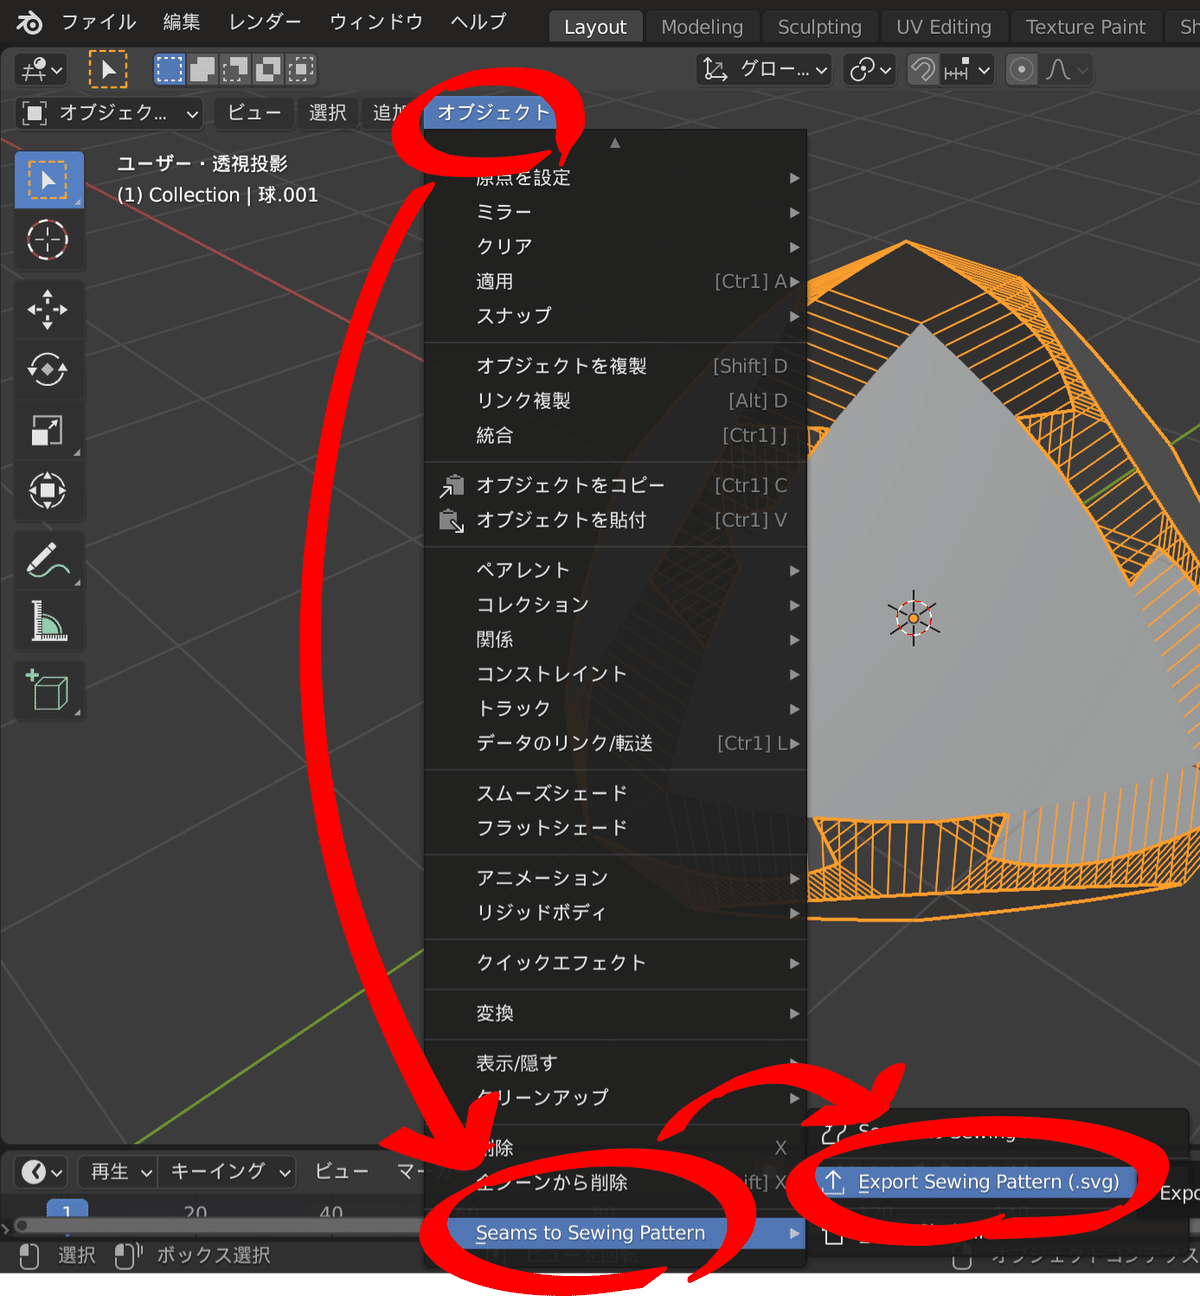
Task: Choose the Annotate tool
Action: click(49, 561)
